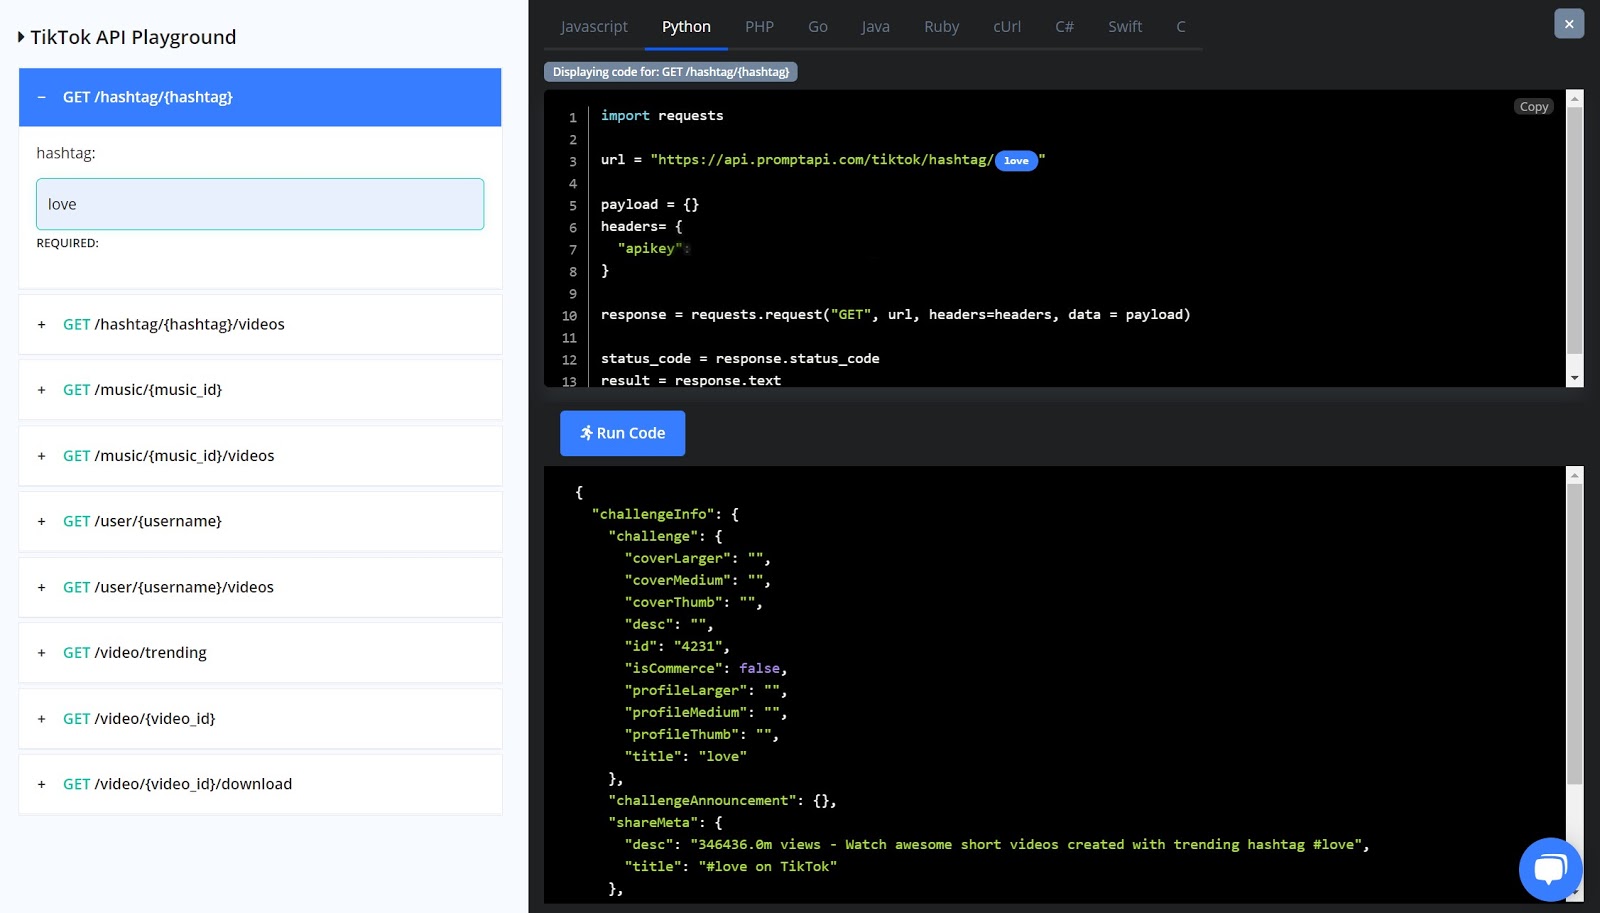Click the 'REQUIRED:' label

(x=68, y=243)
